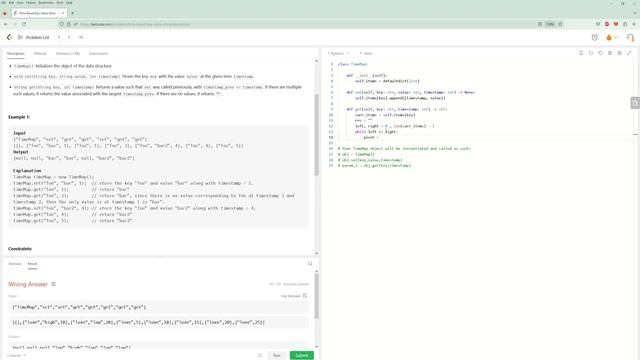Open the File menu
Viewport: 640px width, 360px height.
(x=4, y=2)
